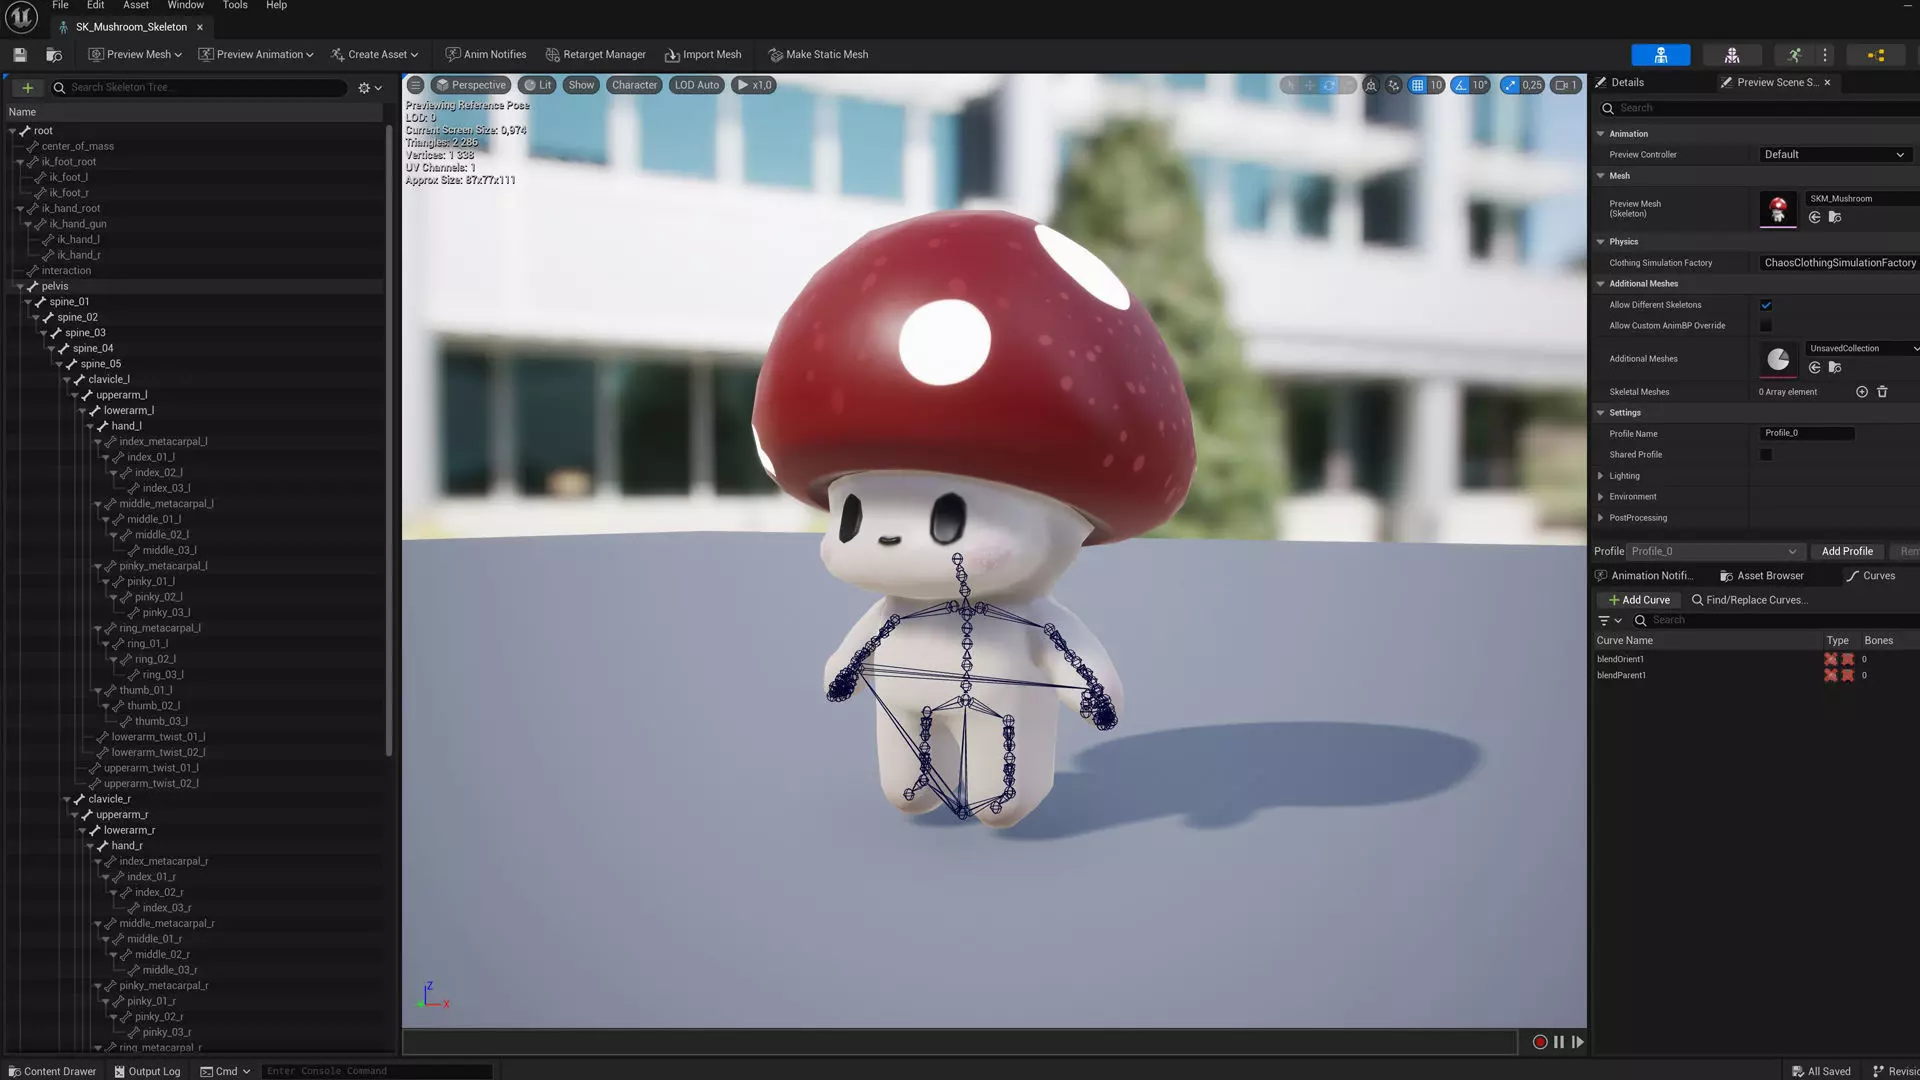Toggle Allow Different Skeletons checkbox
The height and width of the screenshot is (1080, 1920).
coord(1766,305)
